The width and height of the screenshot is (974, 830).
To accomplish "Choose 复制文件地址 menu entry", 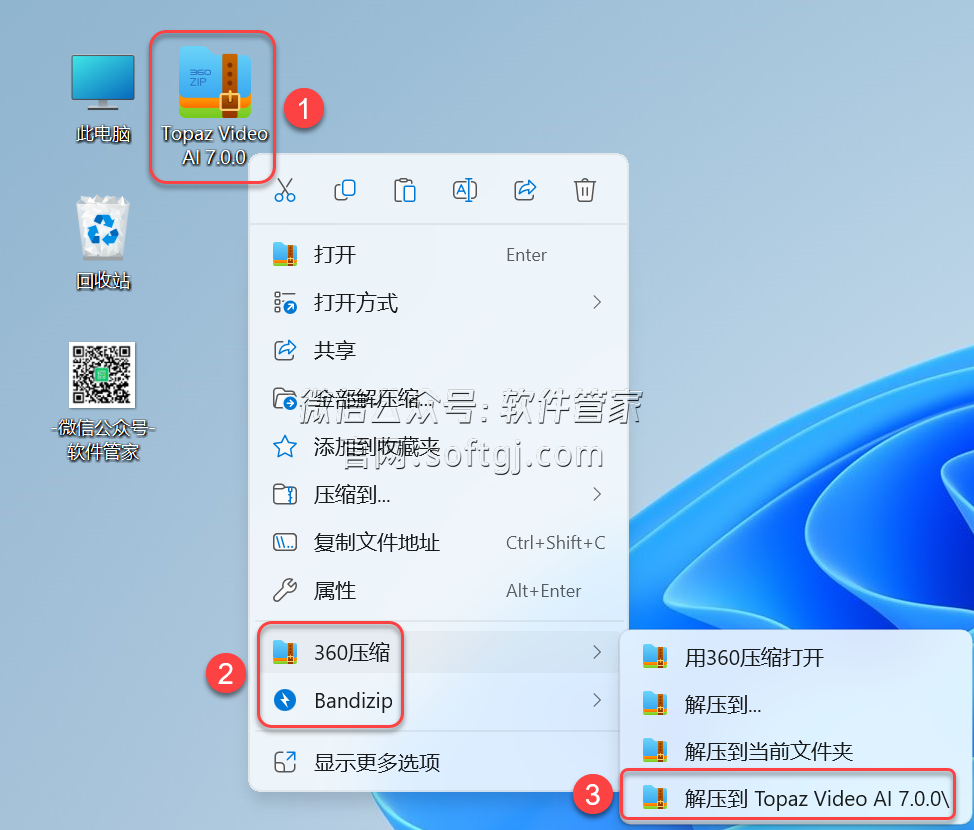I will 440,542.
